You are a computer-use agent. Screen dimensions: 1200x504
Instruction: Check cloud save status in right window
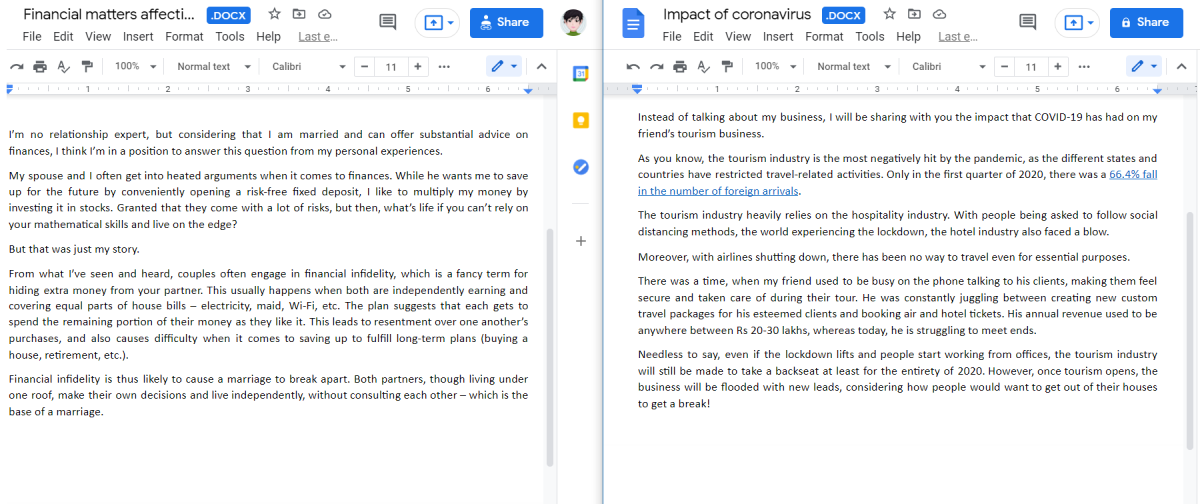click(x=939, y=15)
